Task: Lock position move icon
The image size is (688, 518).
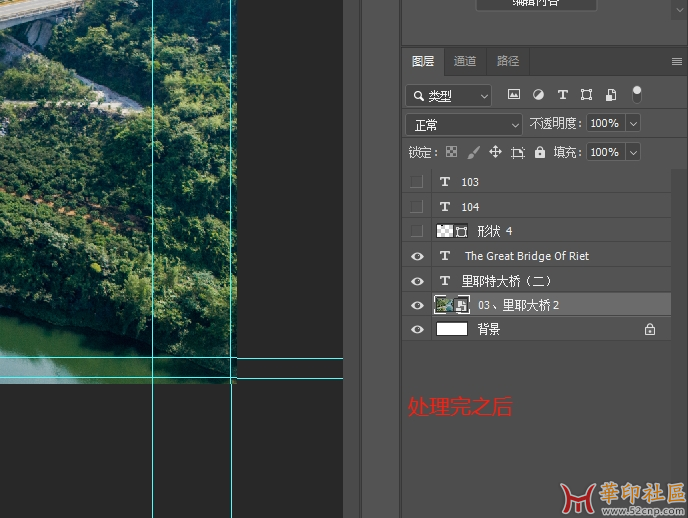Action: [495, 153]
